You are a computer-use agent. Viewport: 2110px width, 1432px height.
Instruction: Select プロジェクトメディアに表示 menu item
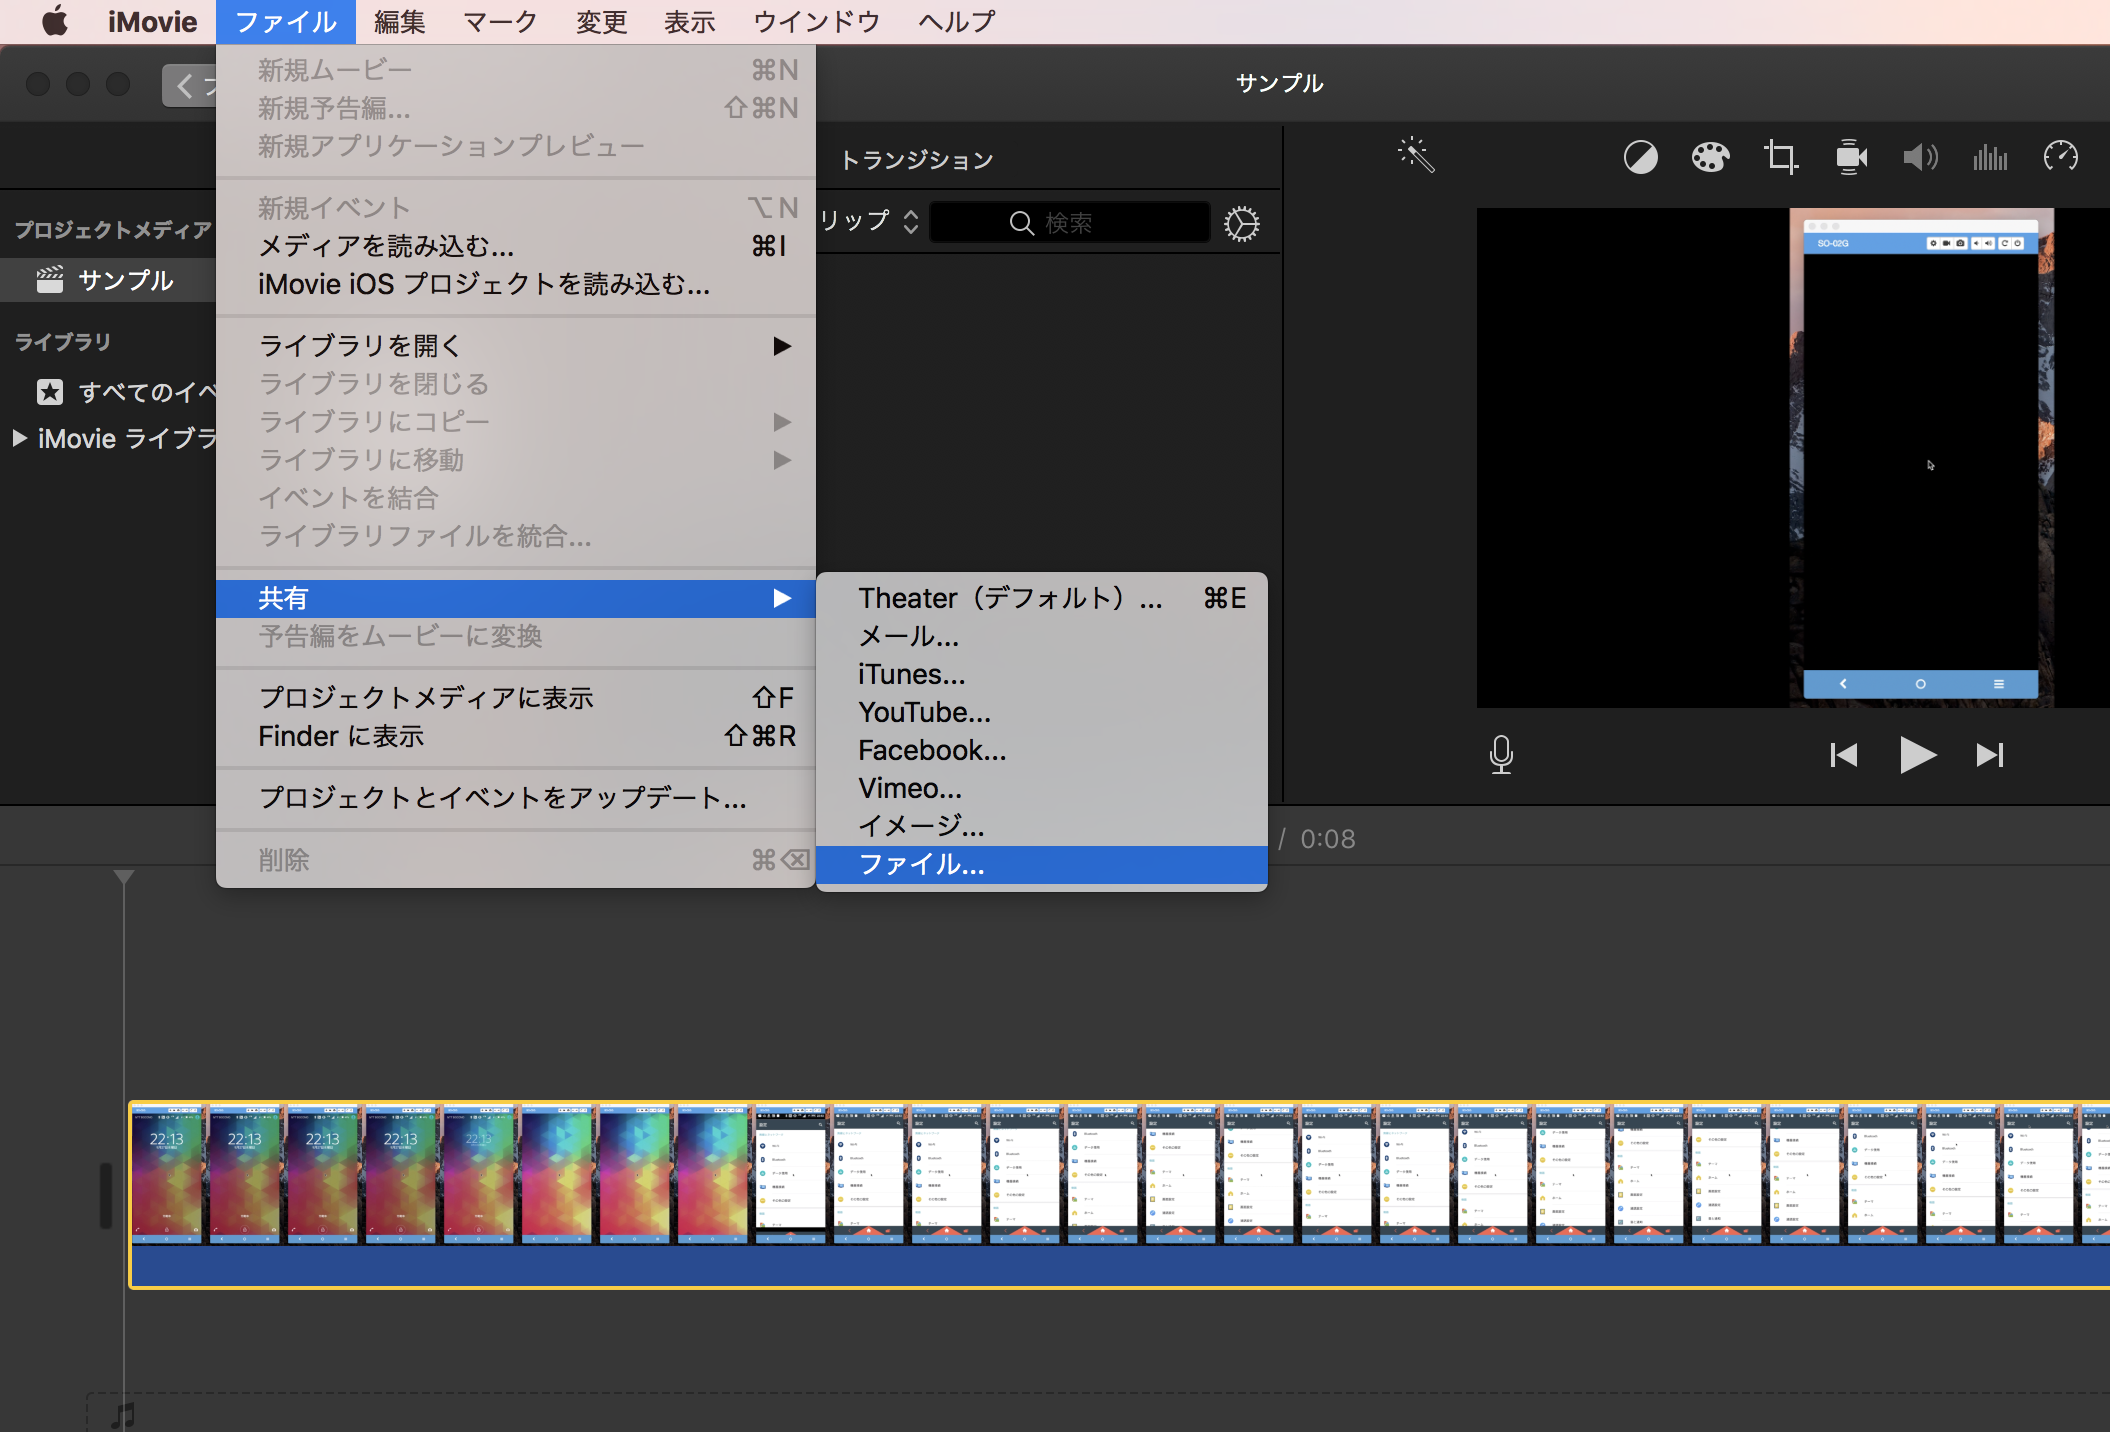[x=516, y=697]
